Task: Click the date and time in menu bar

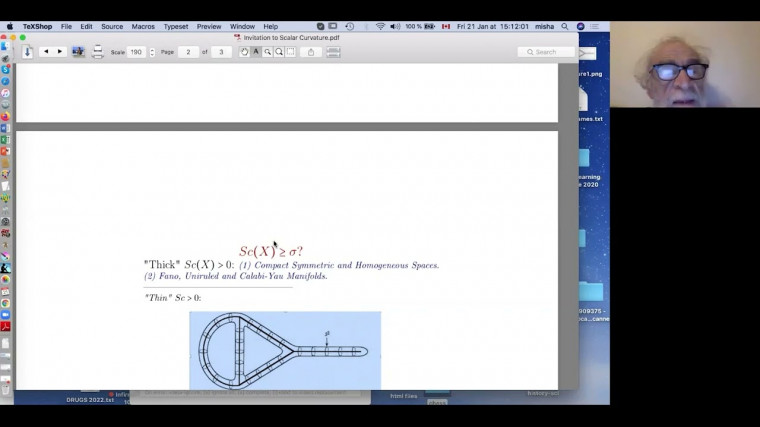Action: (x=492, y=27)
